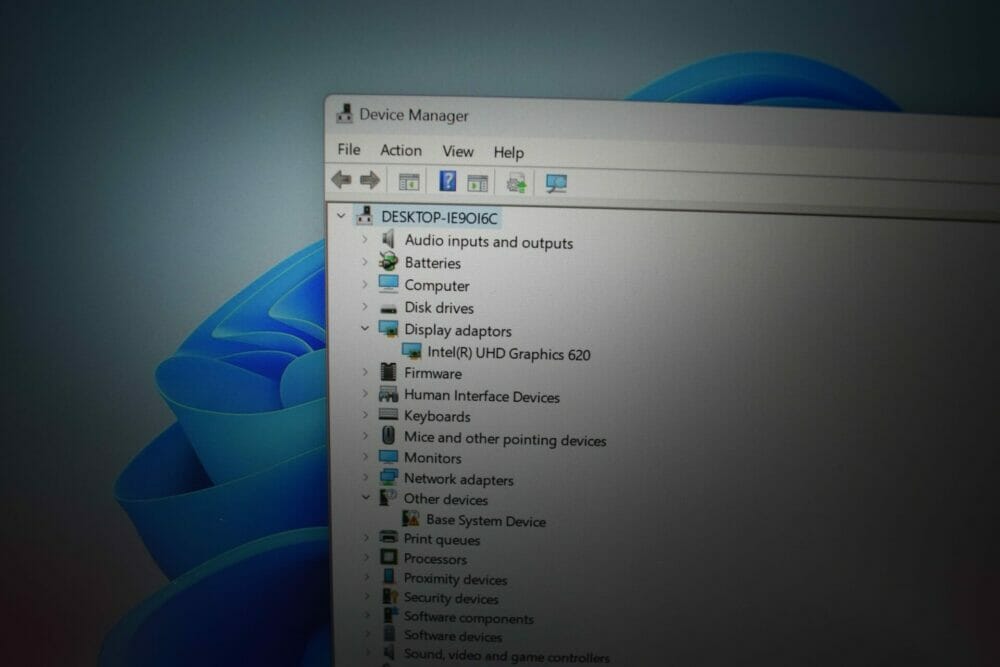Open the Help menu

508,153
